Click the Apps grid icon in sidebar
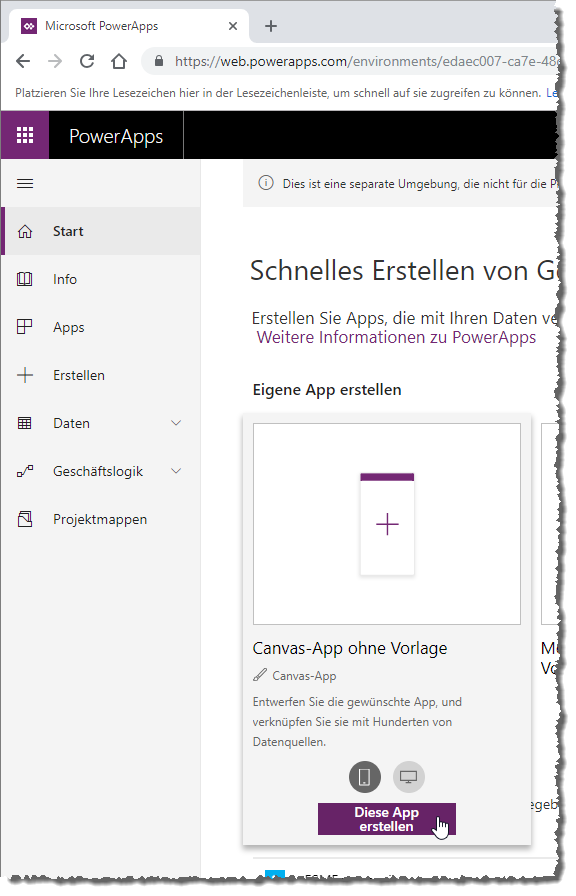This screenshot has width=576, height=896. (x=25, y=327)
